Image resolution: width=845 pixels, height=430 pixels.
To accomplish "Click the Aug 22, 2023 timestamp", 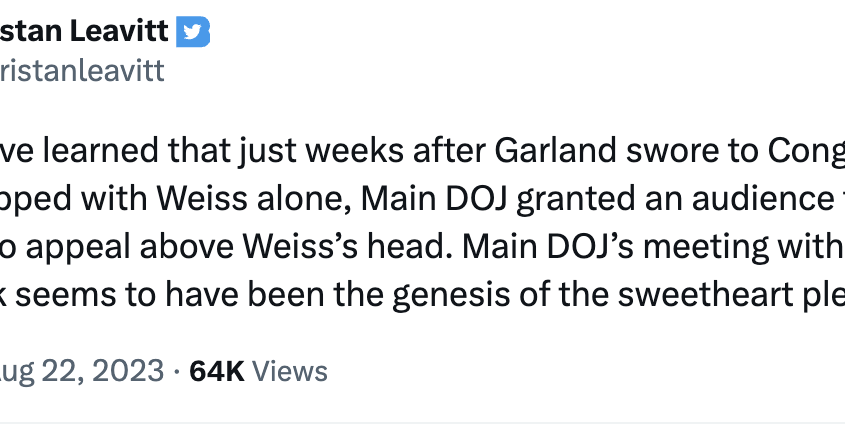I will click(82, 371).
